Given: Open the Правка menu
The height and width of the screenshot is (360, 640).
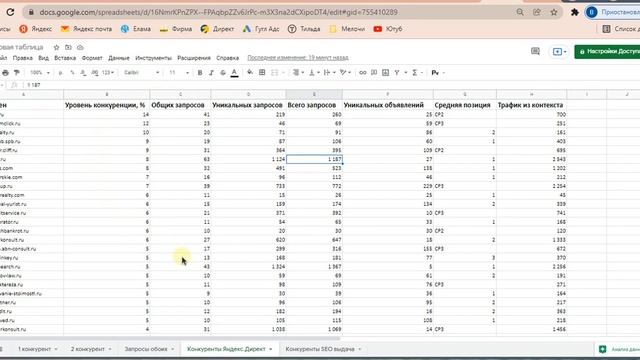Looking at the screenshot, I should click(x=22, y=58).
